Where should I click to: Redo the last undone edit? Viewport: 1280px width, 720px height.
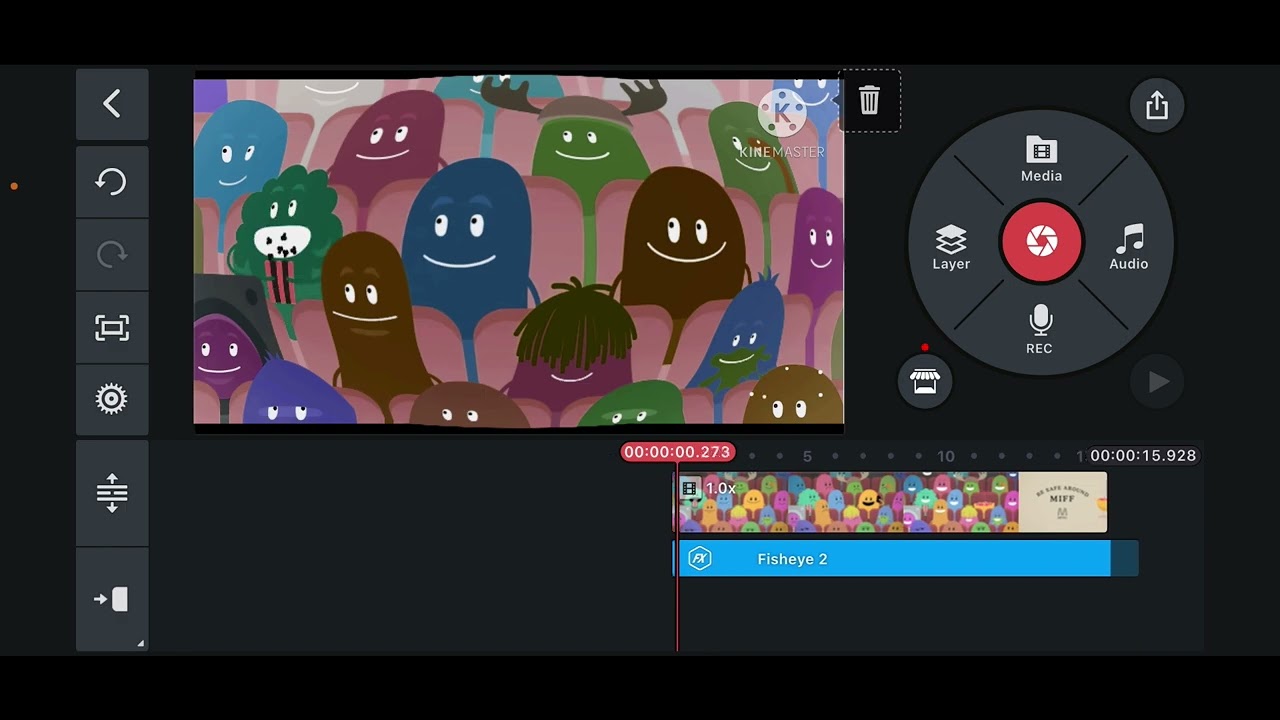pyautogui.click(x=112, y=254)
